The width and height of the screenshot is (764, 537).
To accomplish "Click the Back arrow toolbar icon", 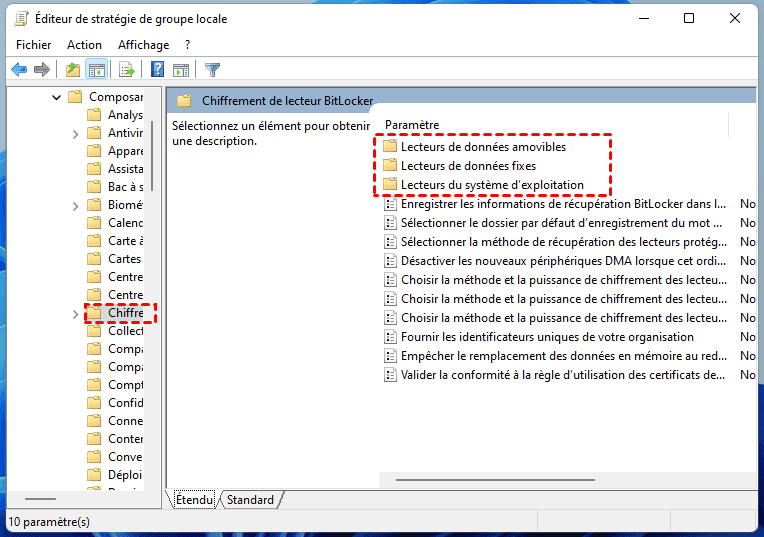I will (19, 70).
